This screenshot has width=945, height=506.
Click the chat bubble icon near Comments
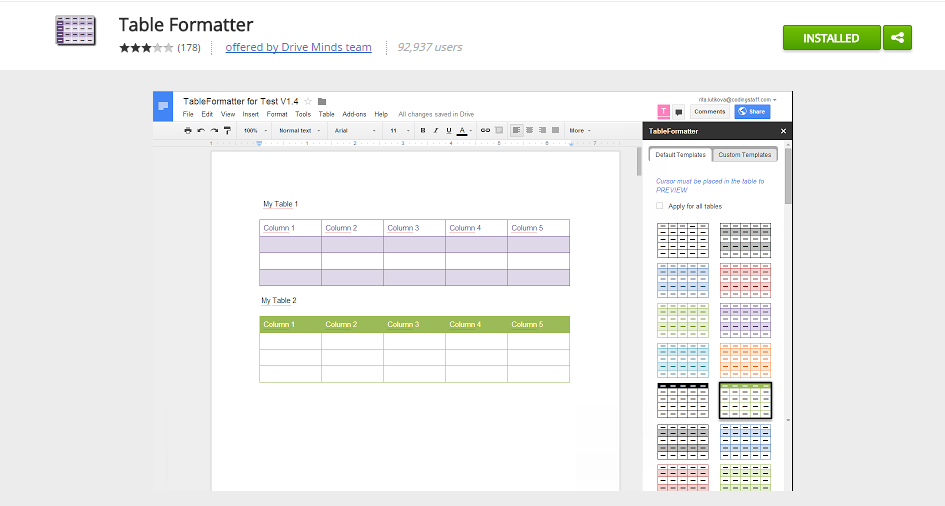(679, 112)
